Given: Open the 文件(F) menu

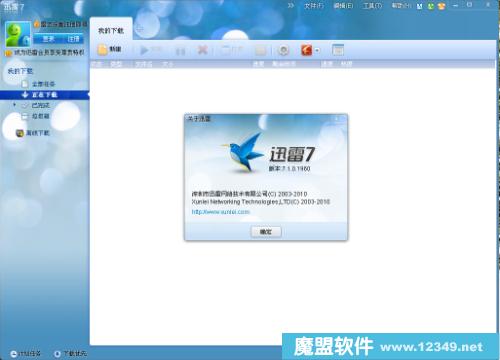Looking at the screenshot, I should 314,6.
